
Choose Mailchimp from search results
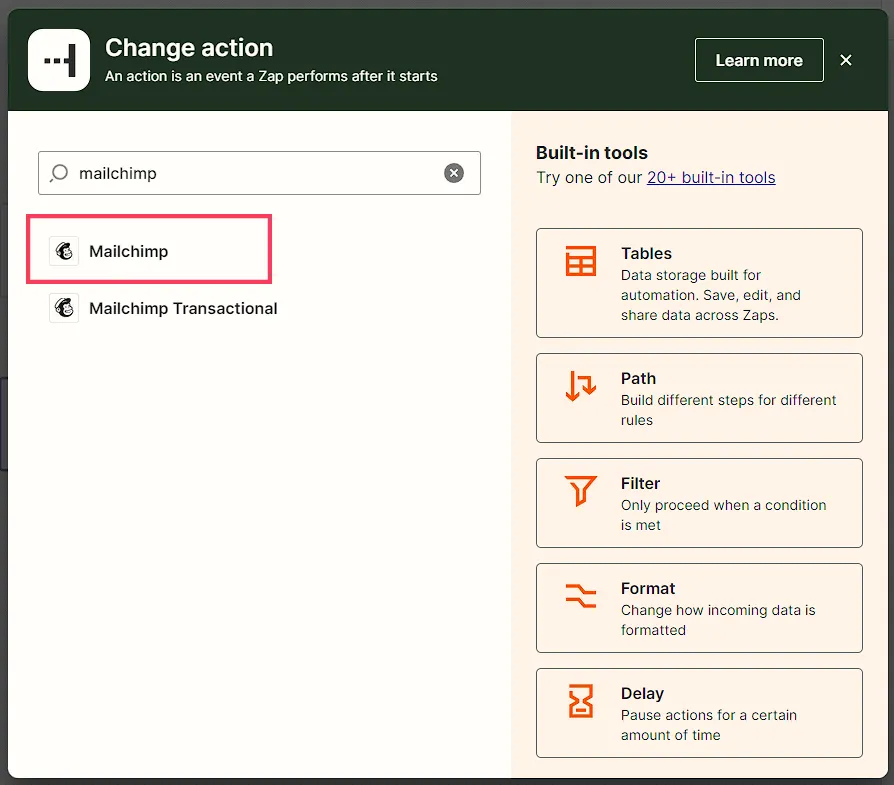click(x=149, y=249)
